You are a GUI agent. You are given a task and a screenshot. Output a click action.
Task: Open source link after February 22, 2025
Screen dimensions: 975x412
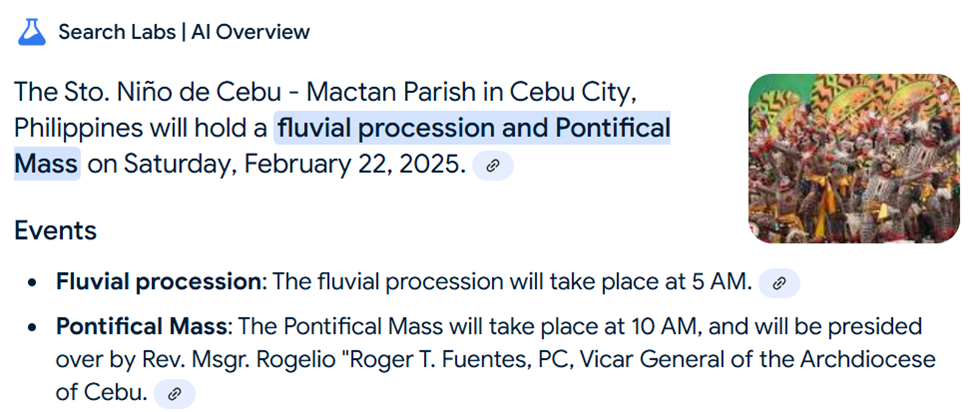tap(493, 165)
